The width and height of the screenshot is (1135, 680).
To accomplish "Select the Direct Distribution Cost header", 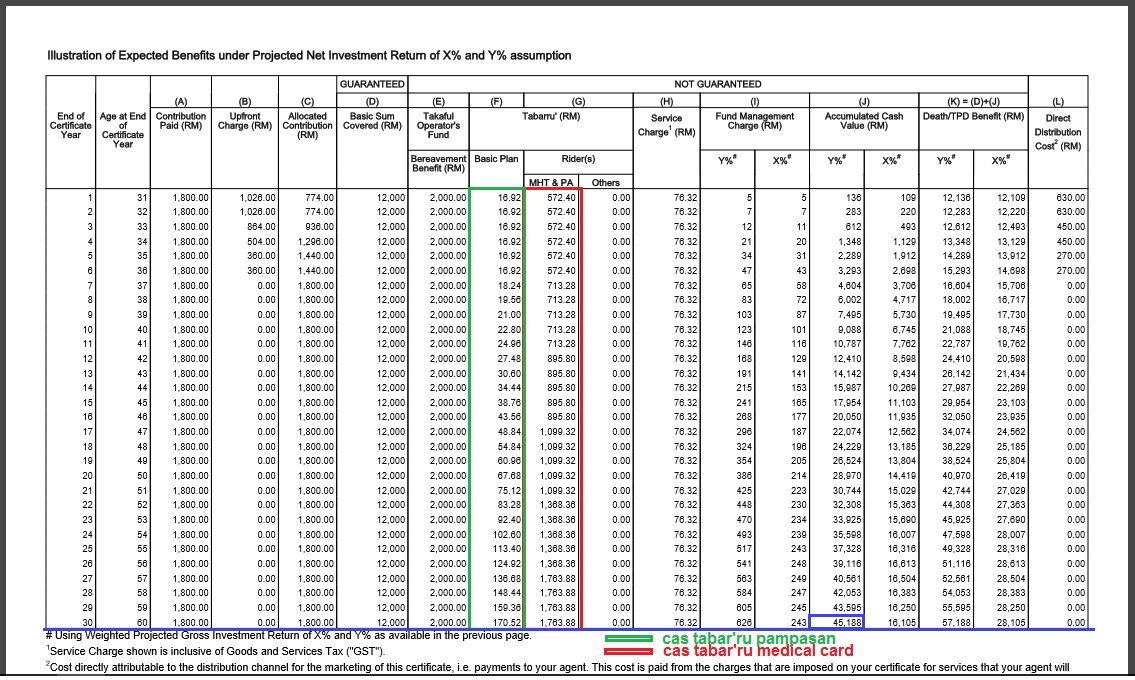I will 1058,132.
